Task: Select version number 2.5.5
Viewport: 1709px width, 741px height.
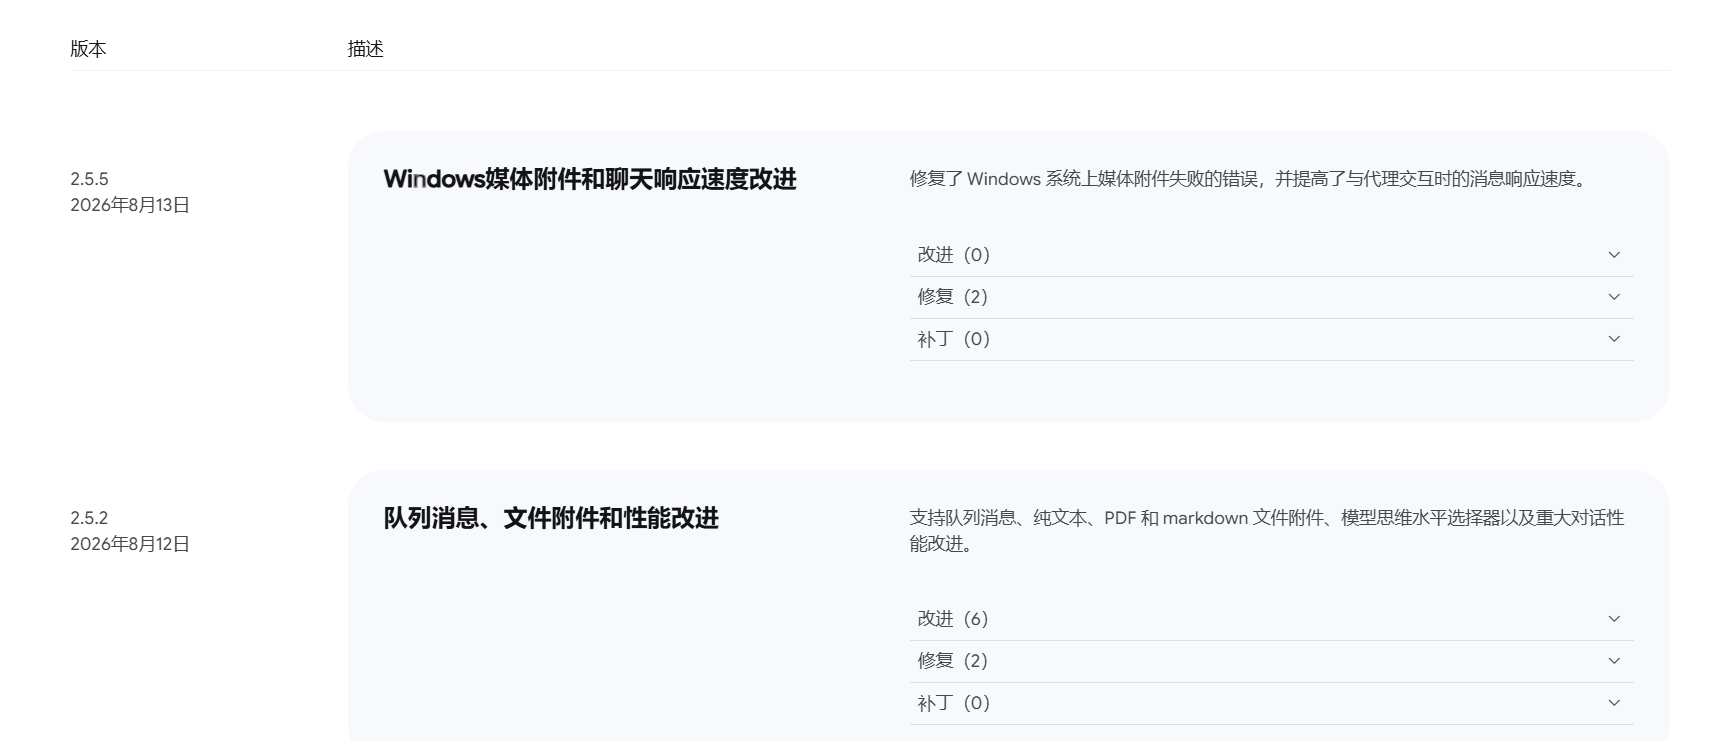Action: [89, 179]
